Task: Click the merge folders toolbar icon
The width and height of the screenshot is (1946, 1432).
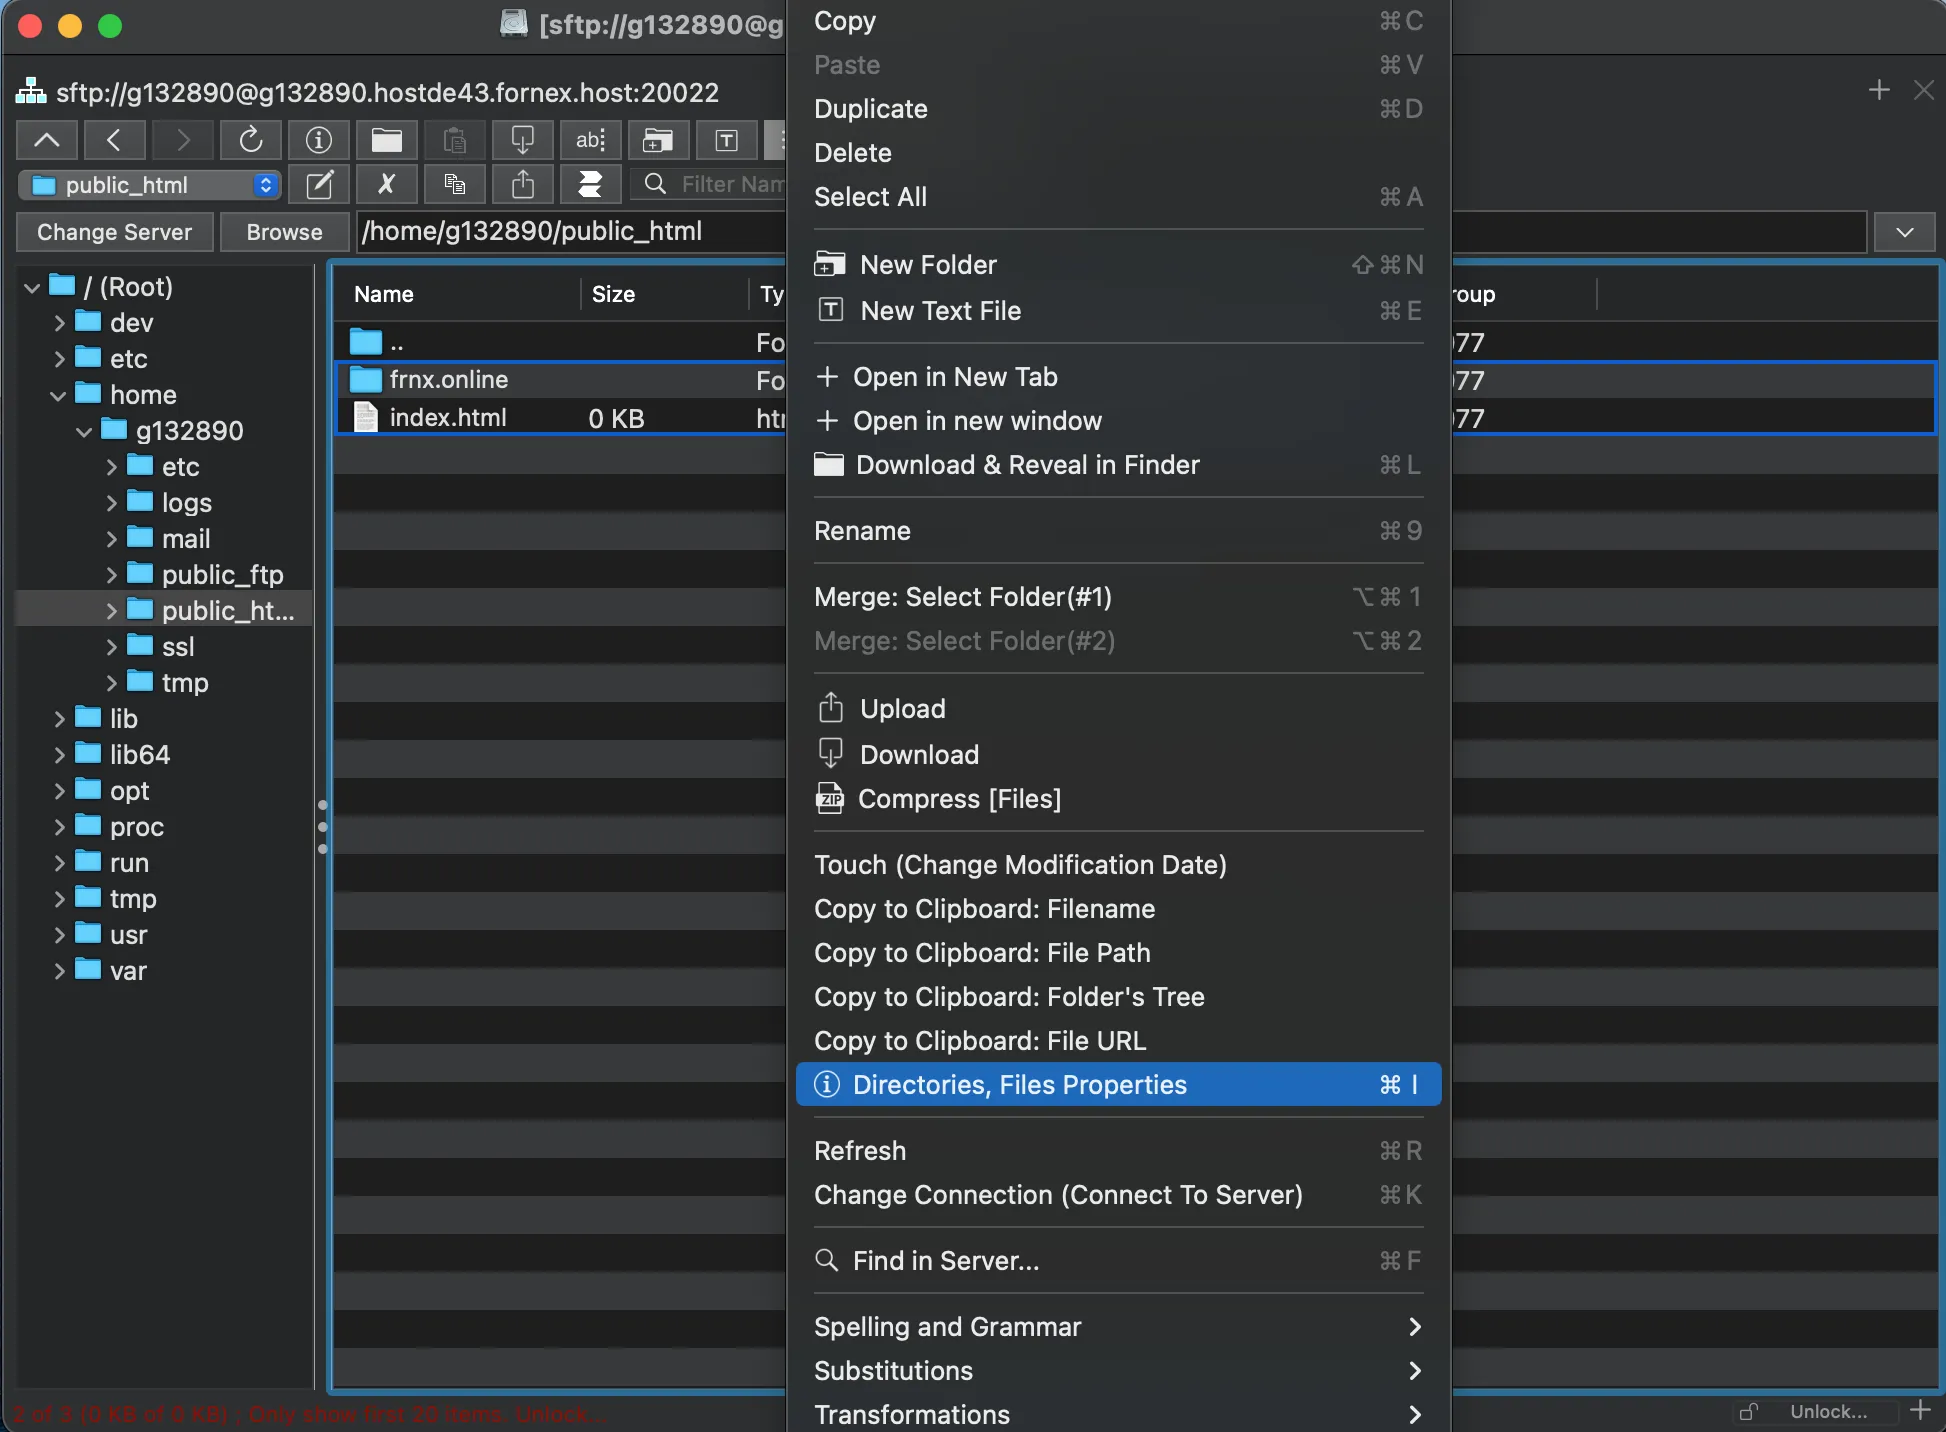Action: click(x=590, y=185)
